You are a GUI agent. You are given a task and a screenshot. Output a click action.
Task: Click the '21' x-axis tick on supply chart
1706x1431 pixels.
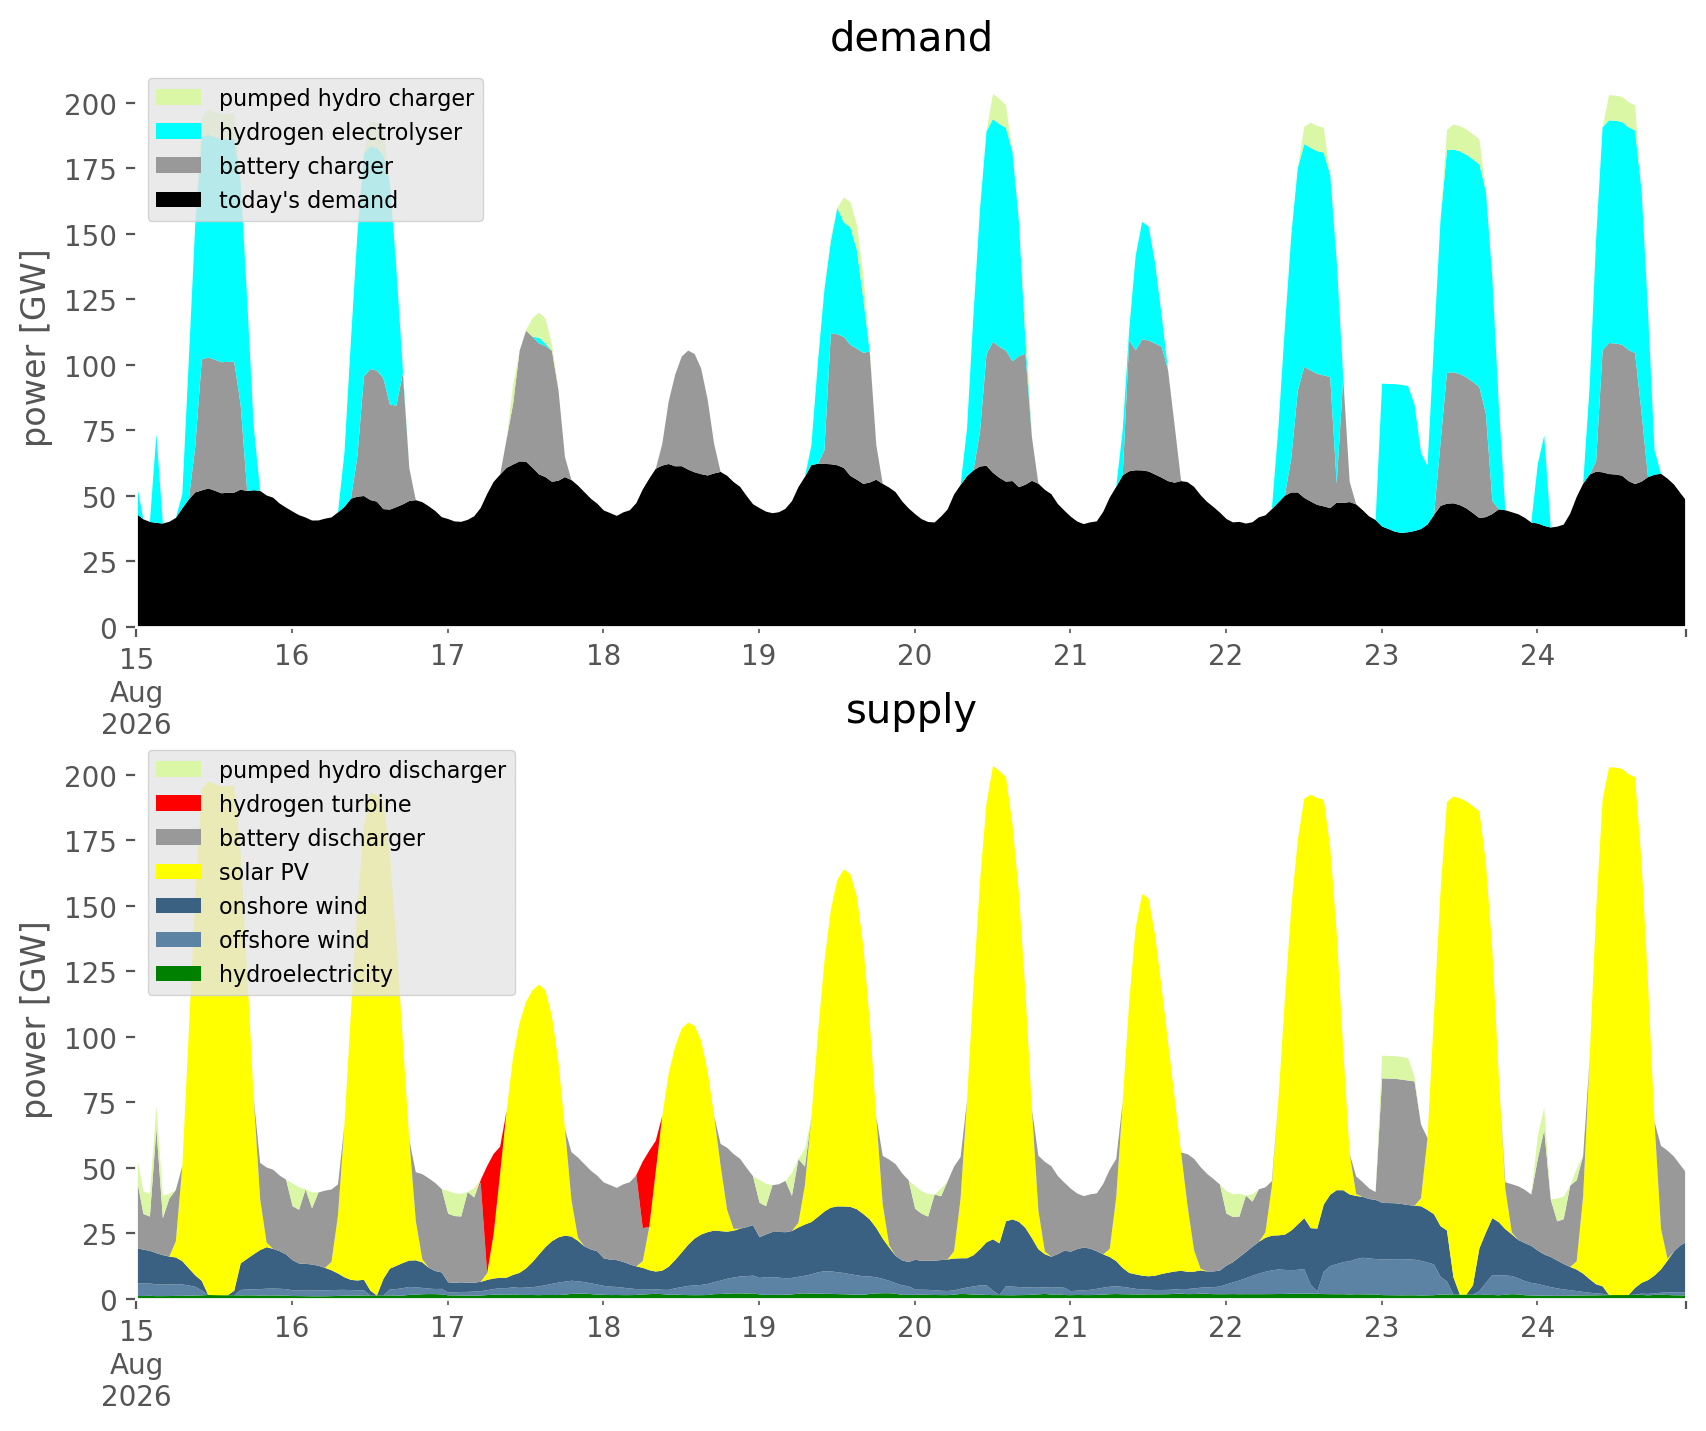click(x=1070, y=1328)
